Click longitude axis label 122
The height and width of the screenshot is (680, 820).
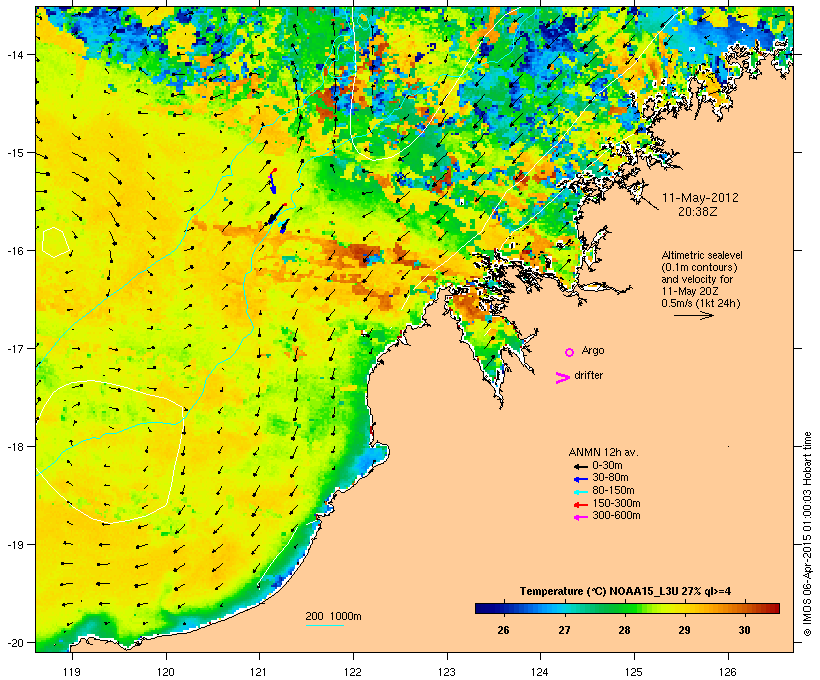click(353, 672)
